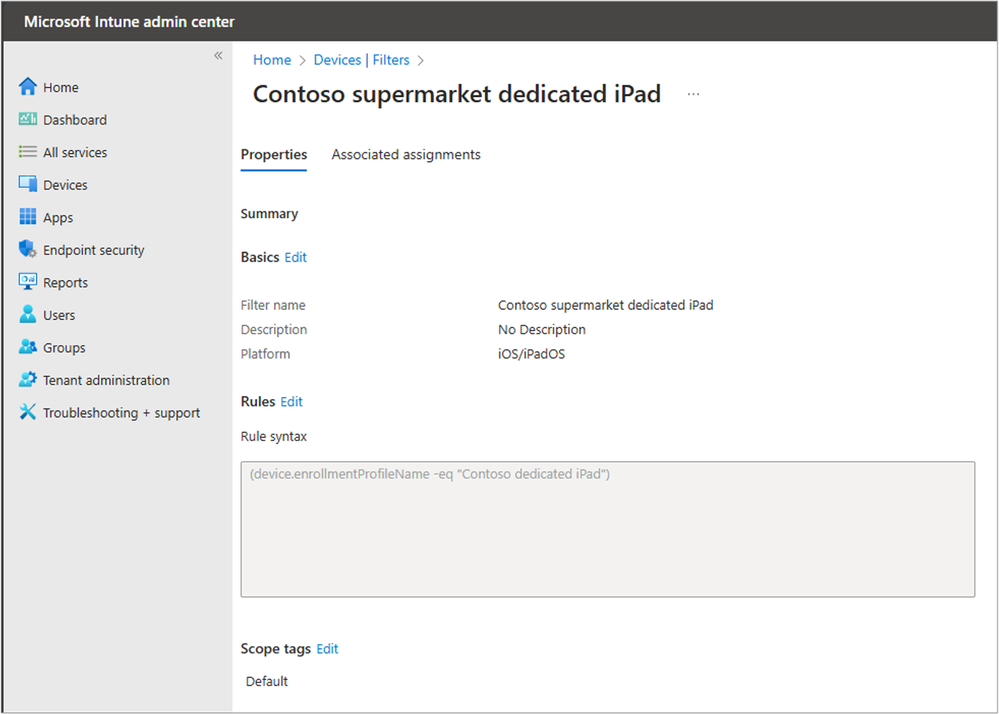The image size is (999, 714).
Task: Edit the Basics section
Action: click(x=296, y=258)
